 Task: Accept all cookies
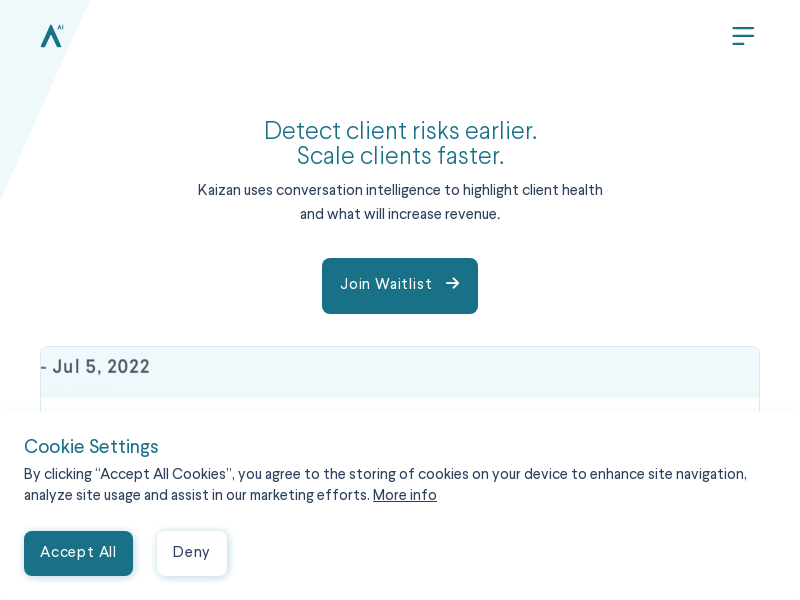pos(79,553)
